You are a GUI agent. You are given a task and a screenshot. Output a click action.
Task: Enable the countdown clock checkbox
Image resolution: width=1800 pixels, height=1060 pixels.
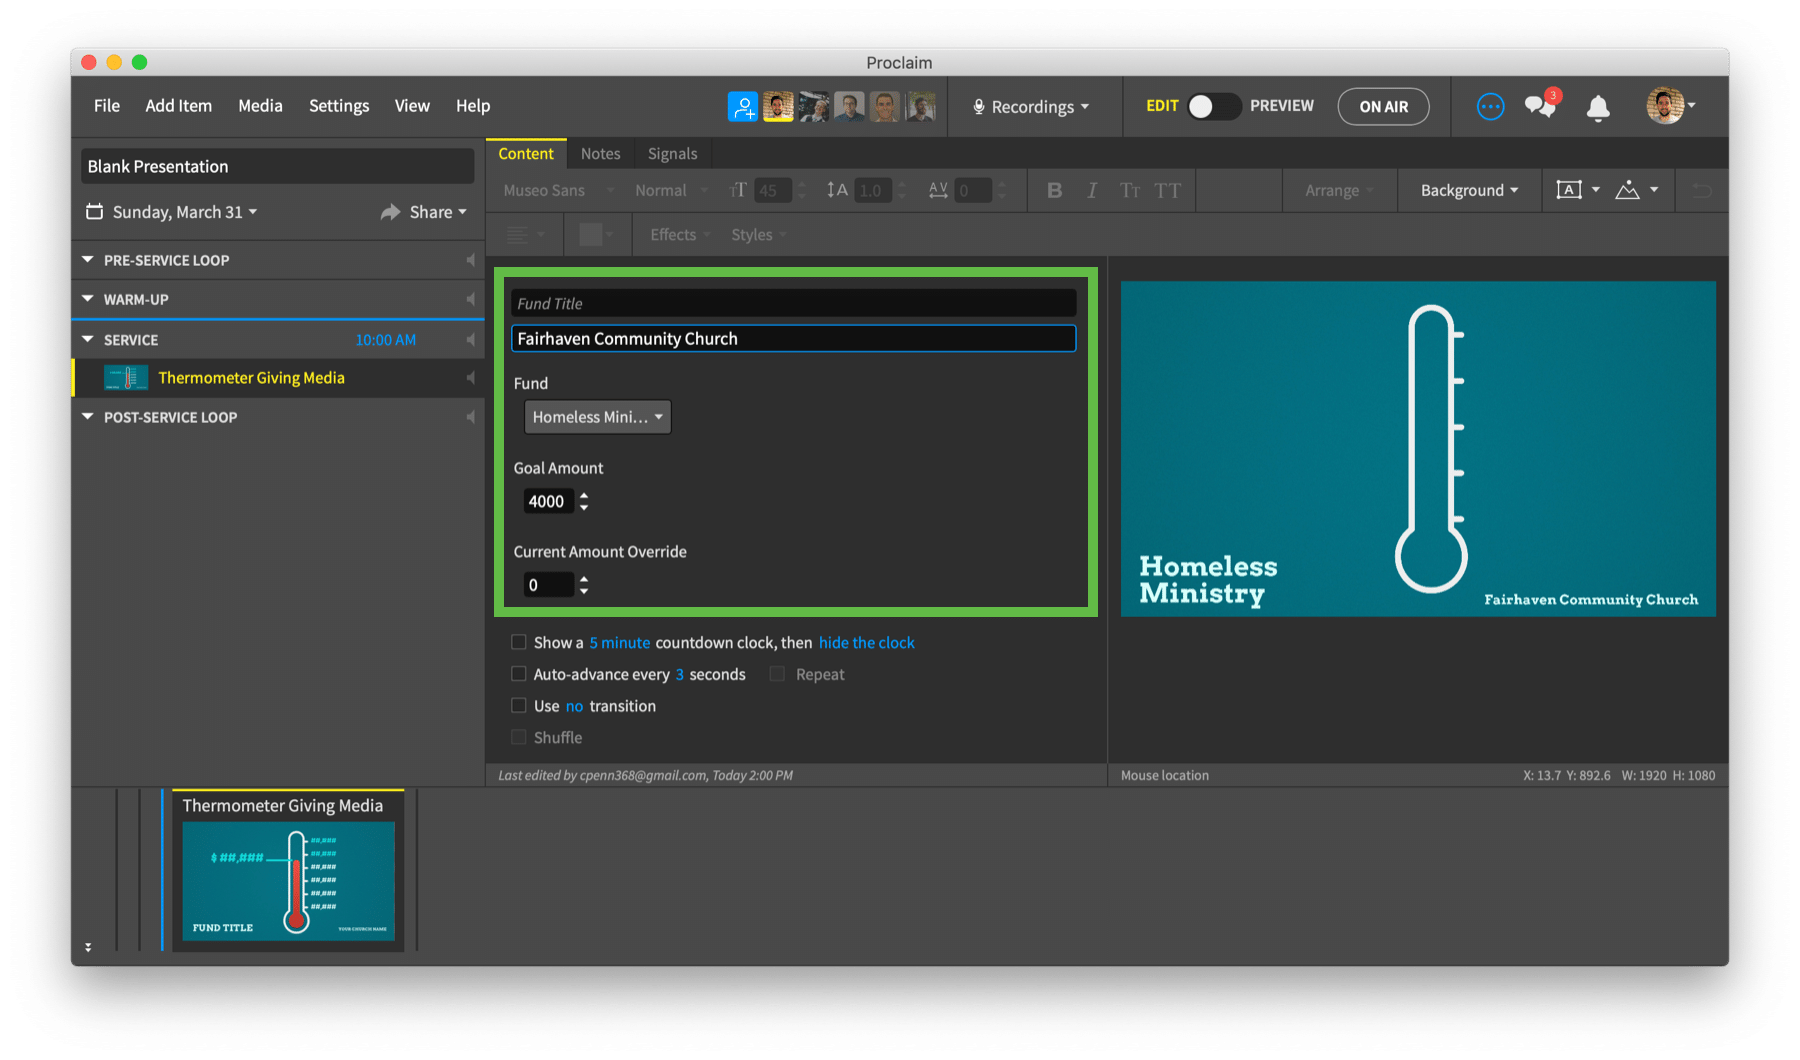coord(518,642)
